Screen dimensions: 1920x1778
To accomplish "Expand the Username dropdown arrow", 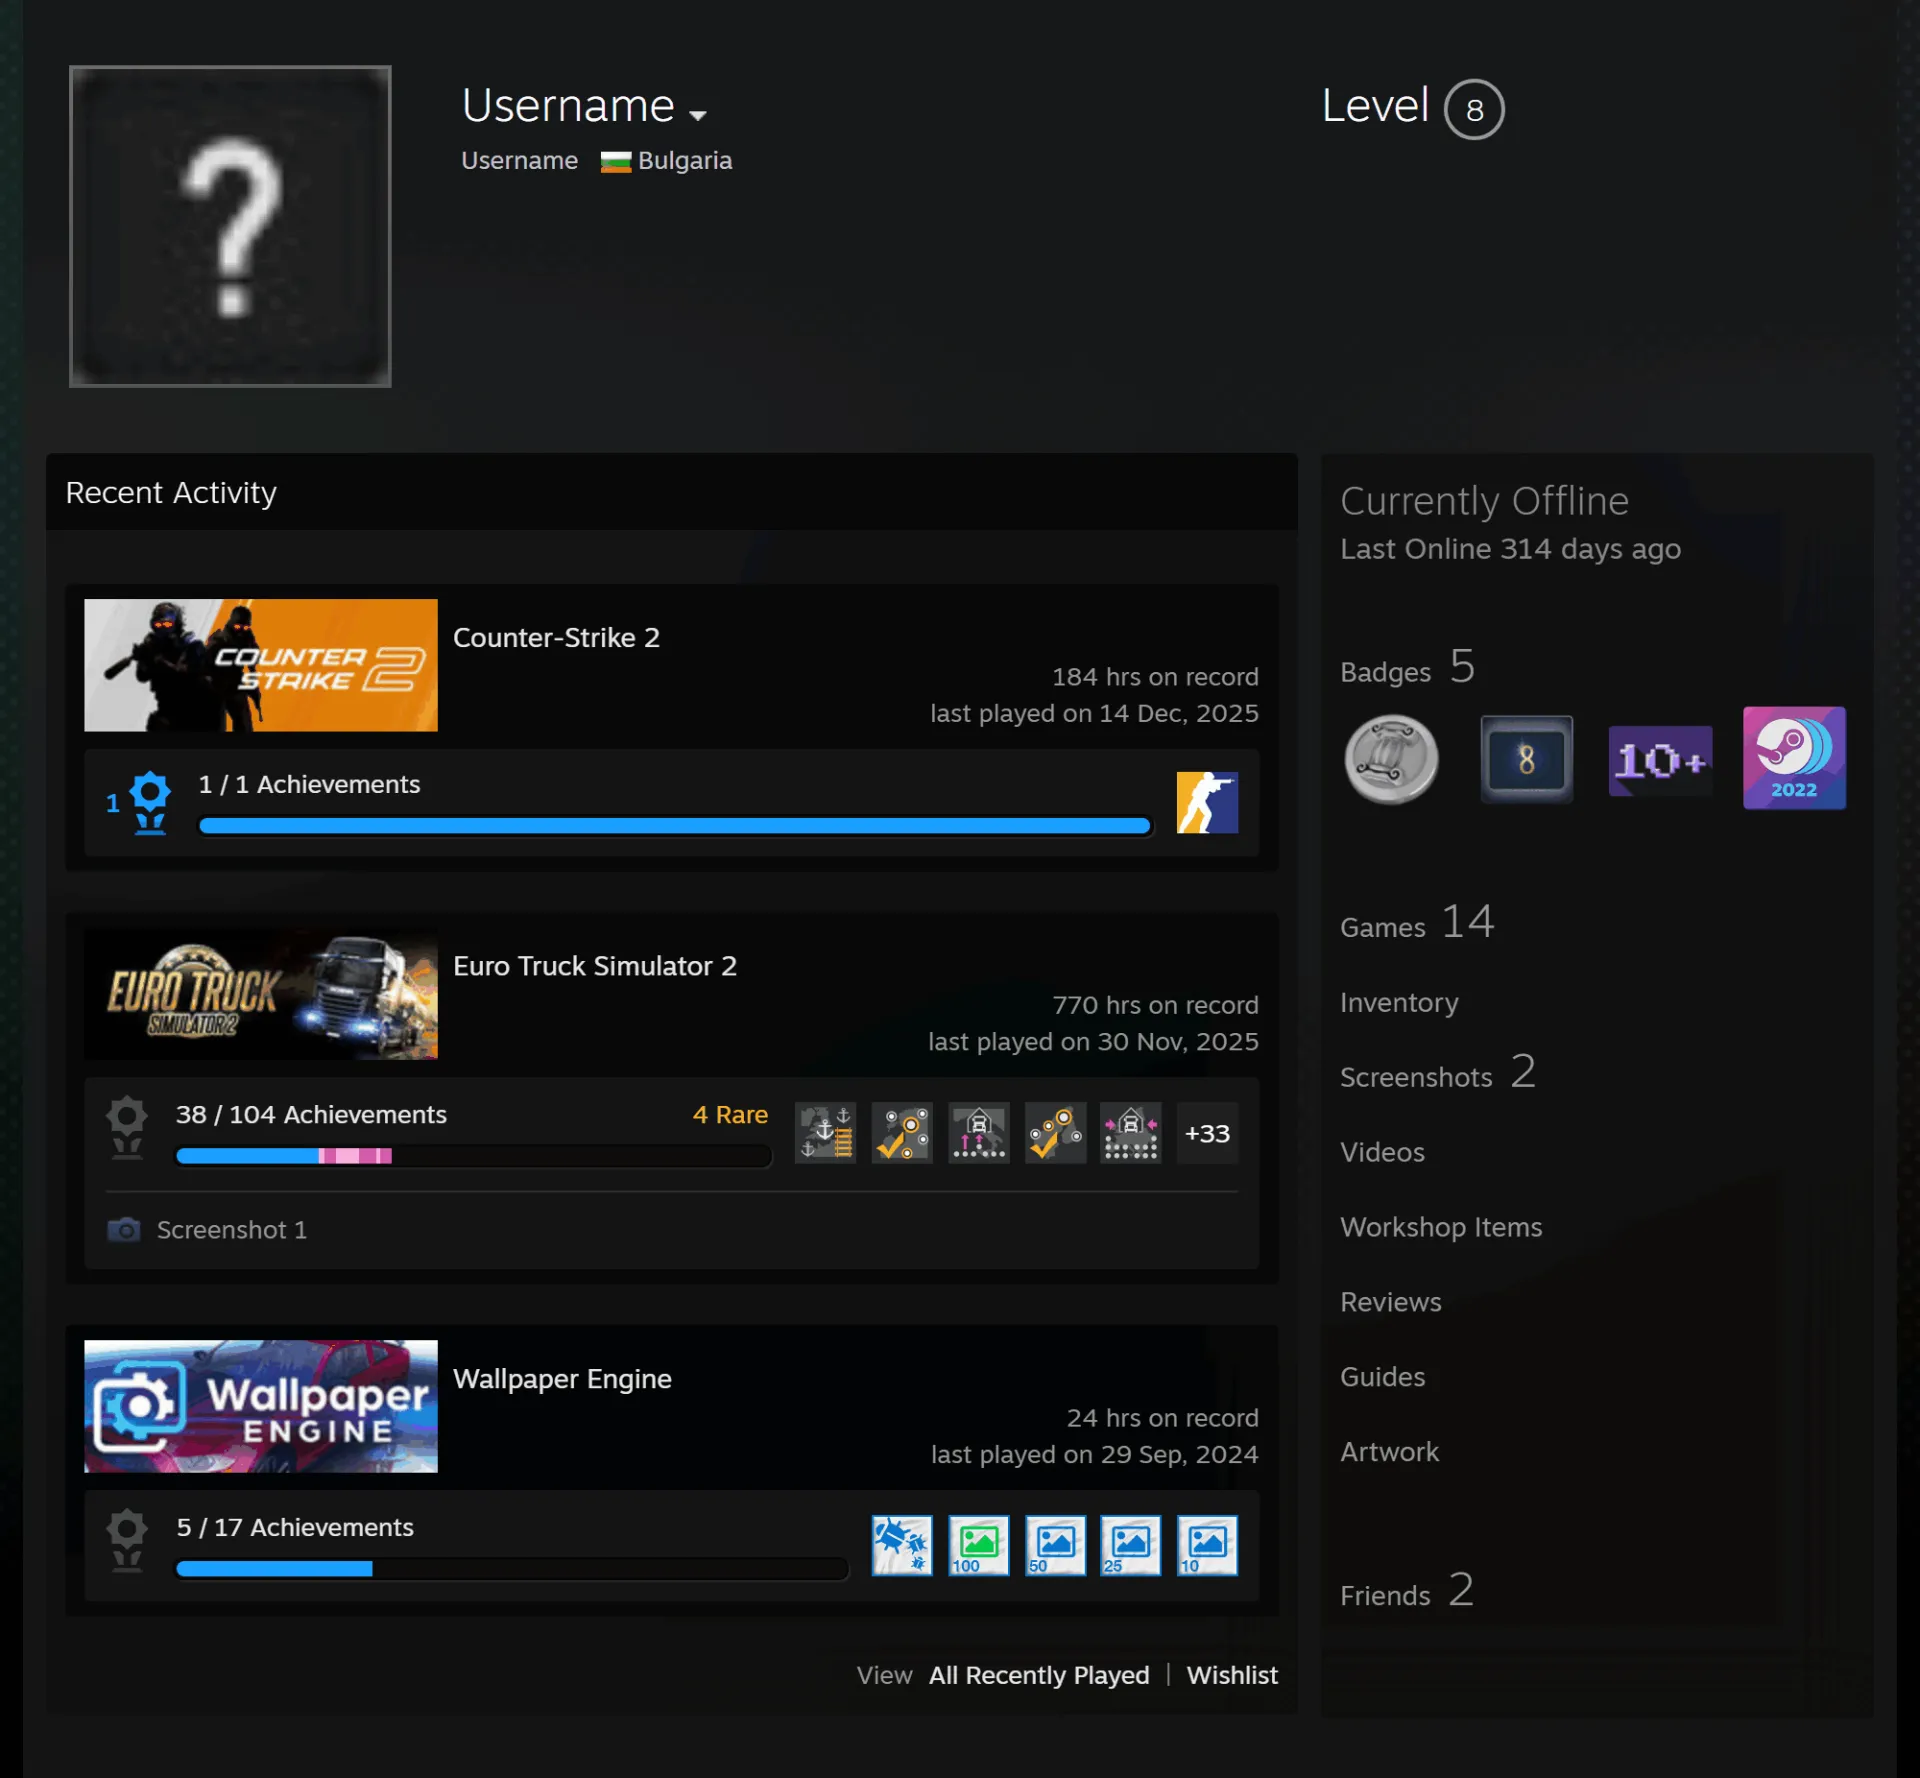I will point(698,115).
